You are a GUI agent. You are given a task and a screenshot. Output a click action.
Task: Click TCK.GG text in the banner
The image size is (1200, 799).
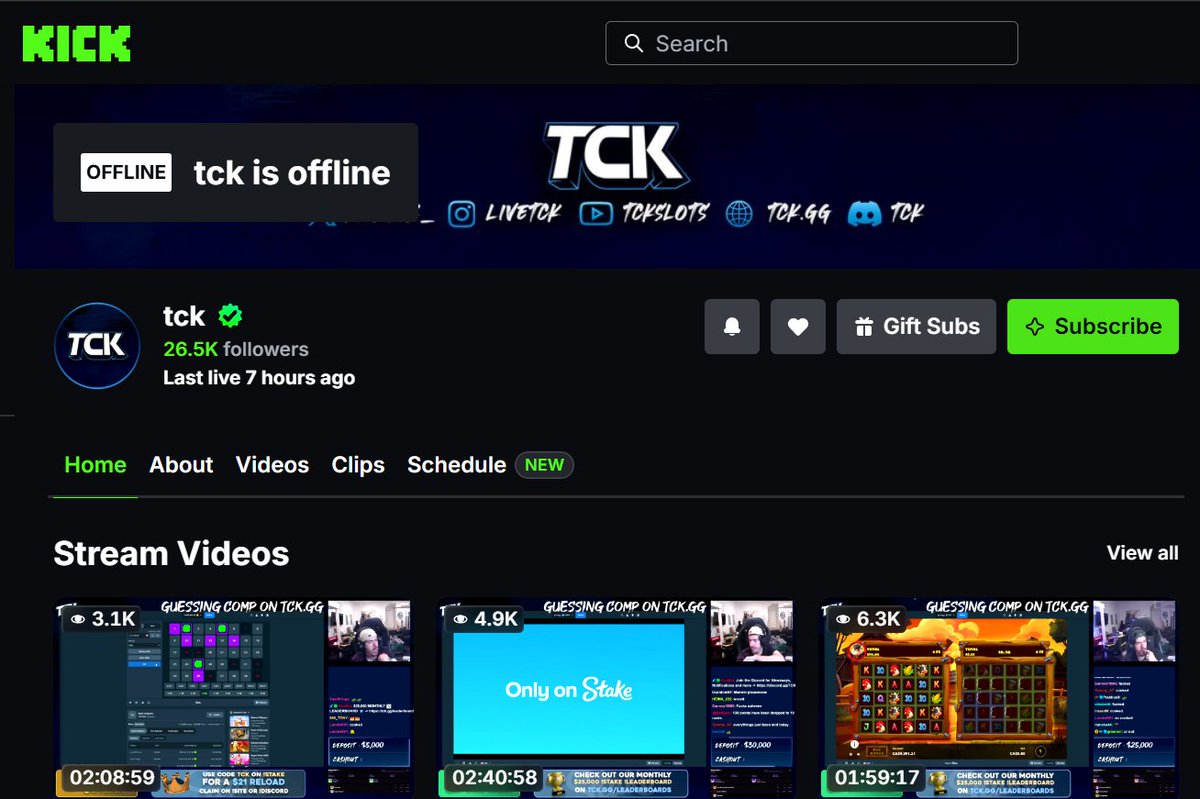point(798,213)
